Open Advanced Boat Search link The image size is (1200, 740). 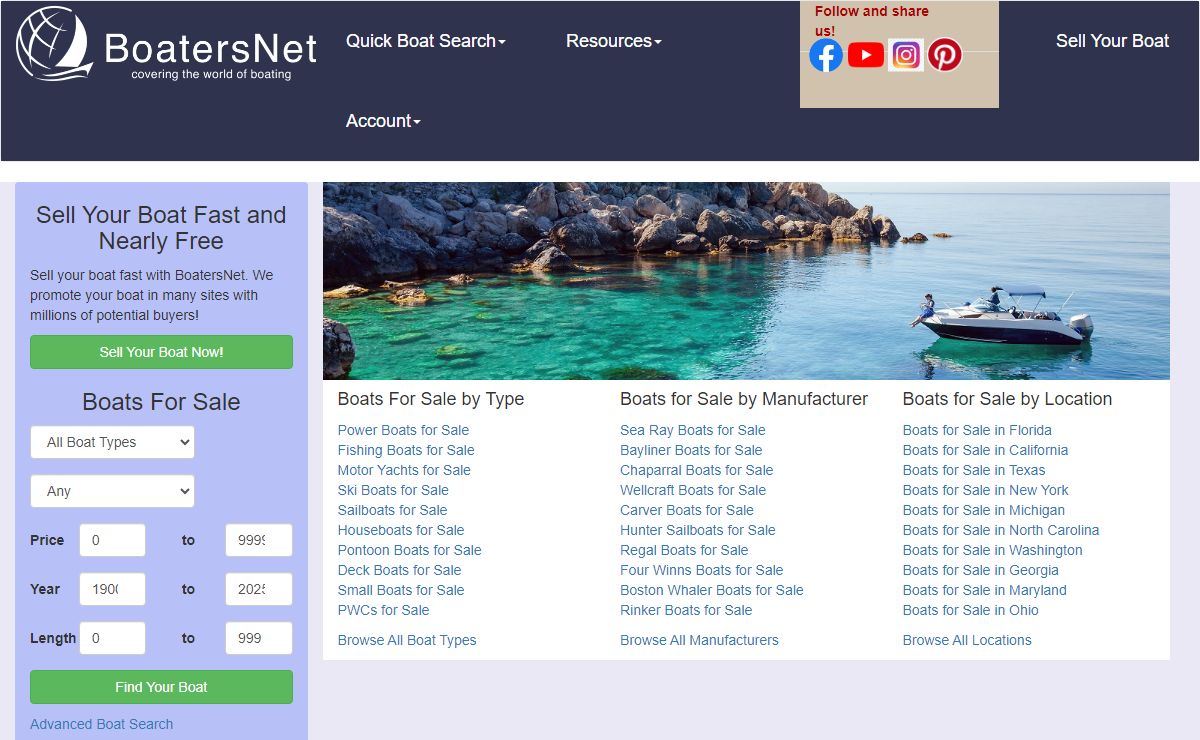click(102, 724)
